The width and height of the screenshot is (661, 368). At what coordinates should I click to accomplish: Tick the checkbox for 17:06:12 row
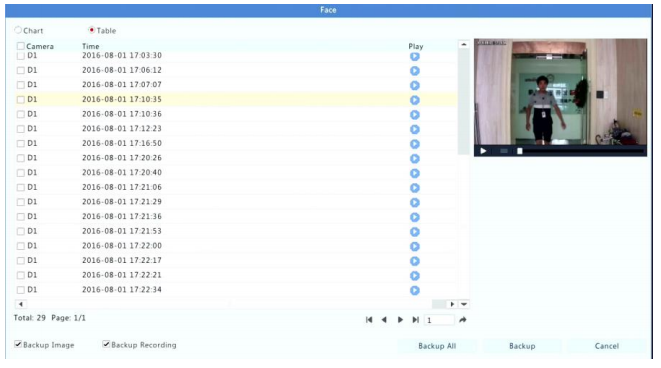(x=20, y=70)
